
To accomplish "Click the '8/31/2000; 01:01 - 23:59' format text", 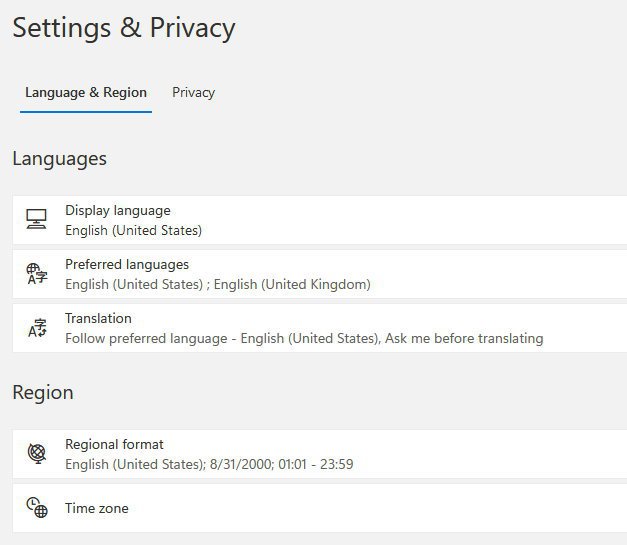I will (282, 464).
